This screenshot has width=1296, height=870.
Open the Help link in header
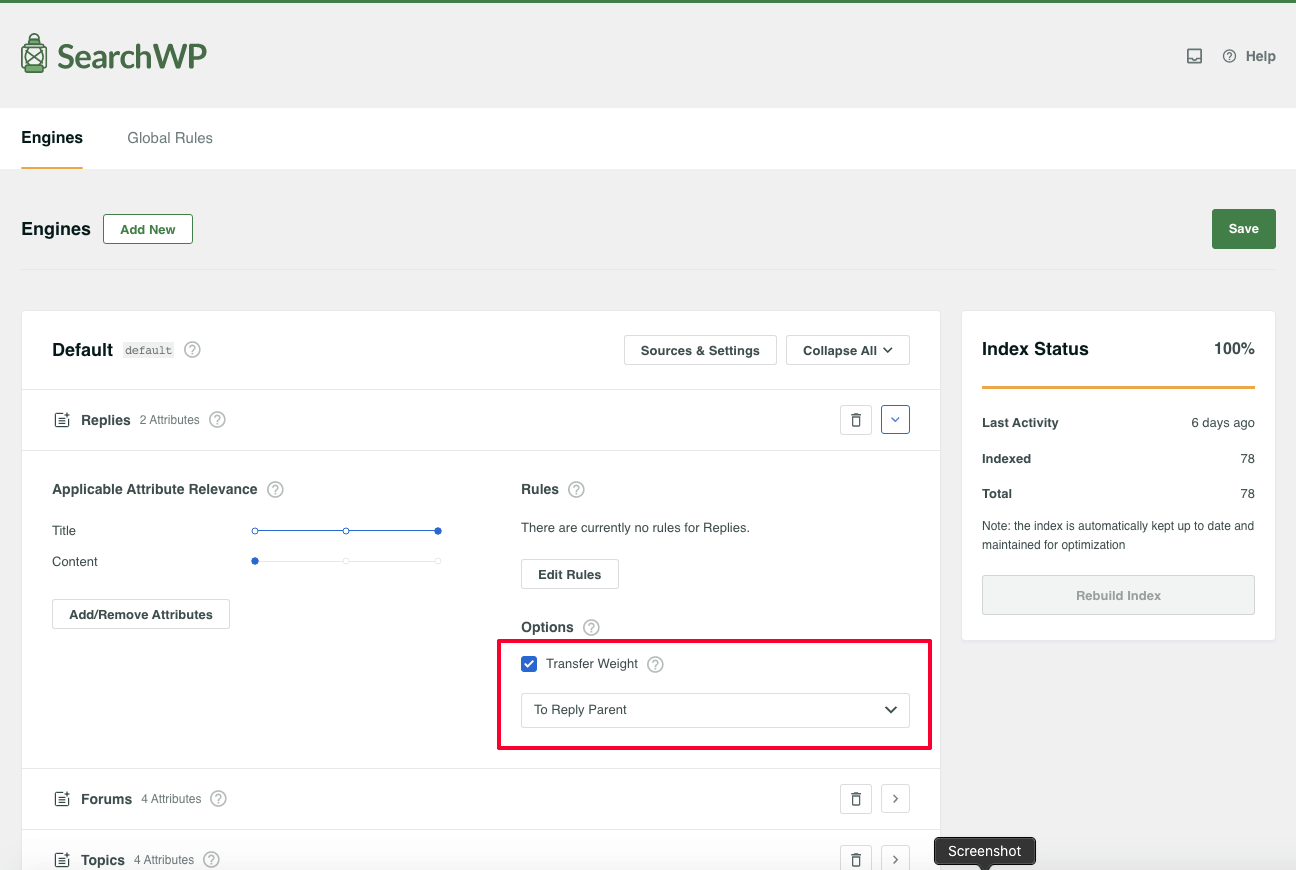point(1249,56)
